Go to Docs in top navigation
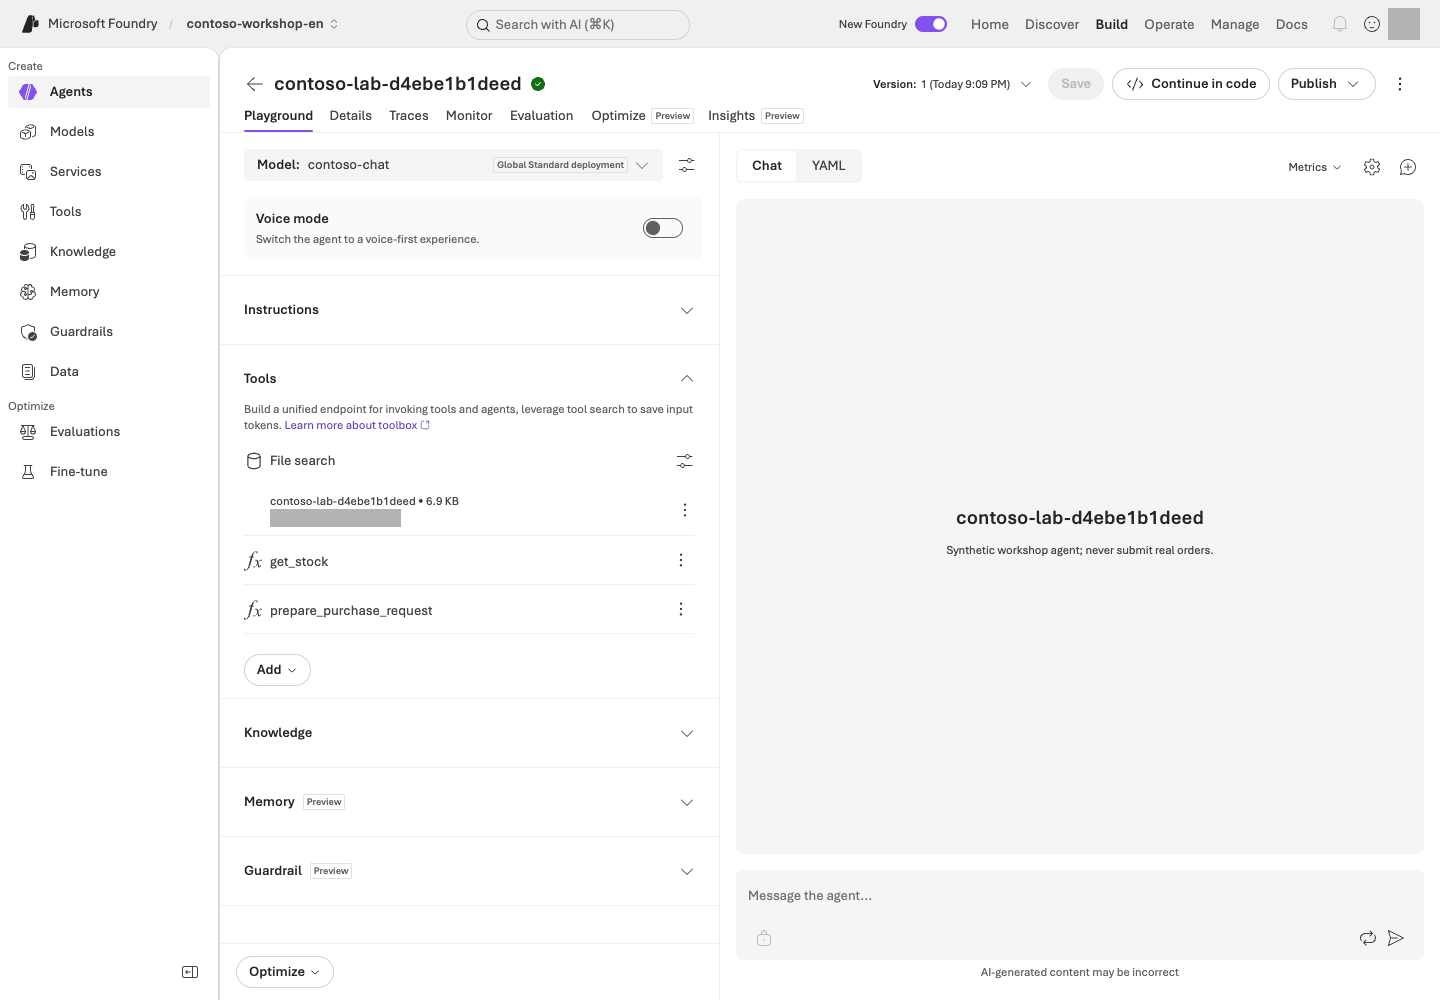The width and height of the screenshot is (1440, 1000). [1292, 24]
